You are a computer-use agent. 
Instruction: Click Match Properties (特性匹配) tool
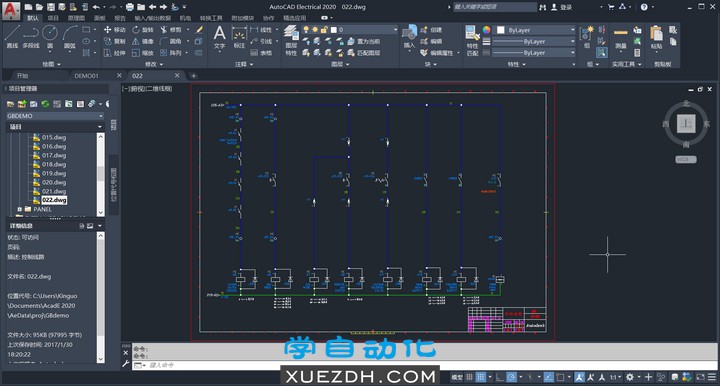click(472, 40)
